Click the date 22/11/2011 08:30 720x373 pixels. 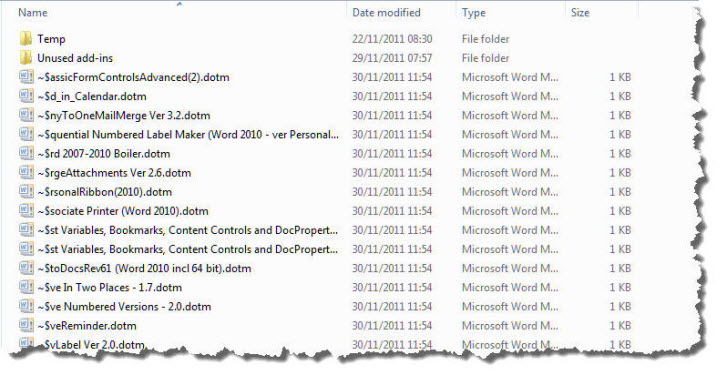[x=392, y=39]
